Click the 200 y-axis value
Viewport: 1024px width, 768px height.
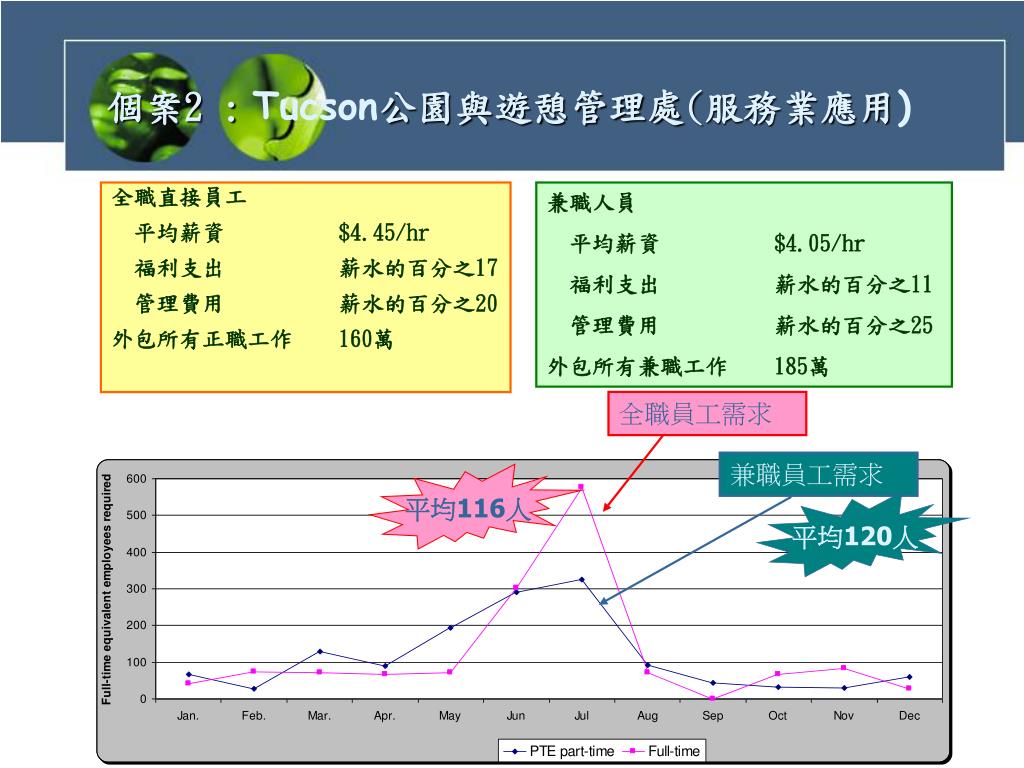[136, 626]
